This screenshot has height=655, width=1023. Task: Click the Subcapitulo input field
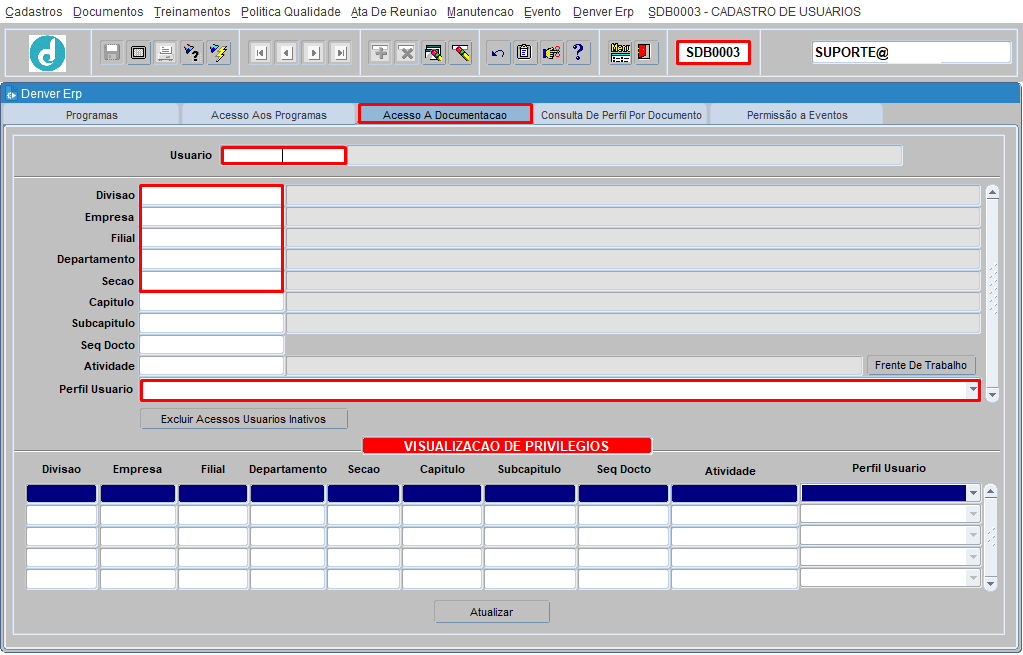coord(211,323)
